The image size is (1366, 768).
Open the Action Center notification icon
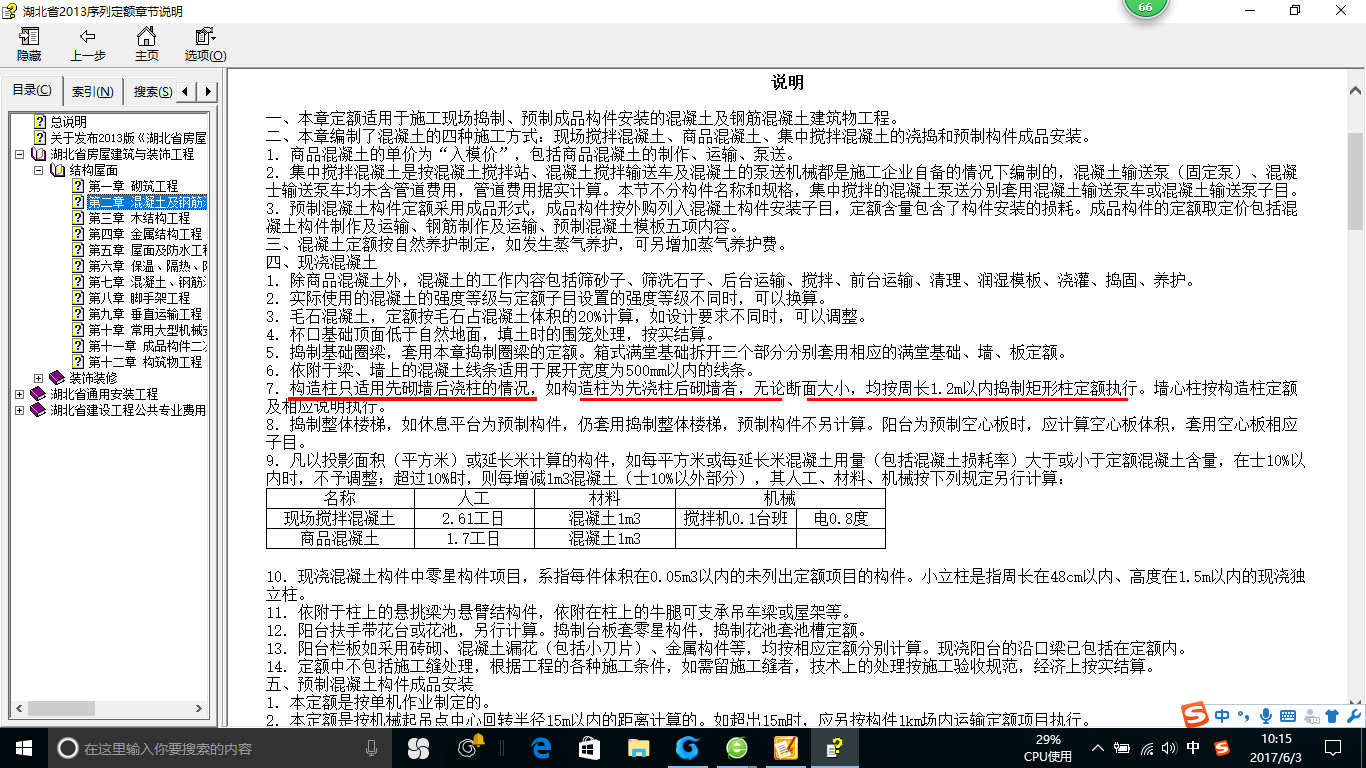pos(1331,747)
